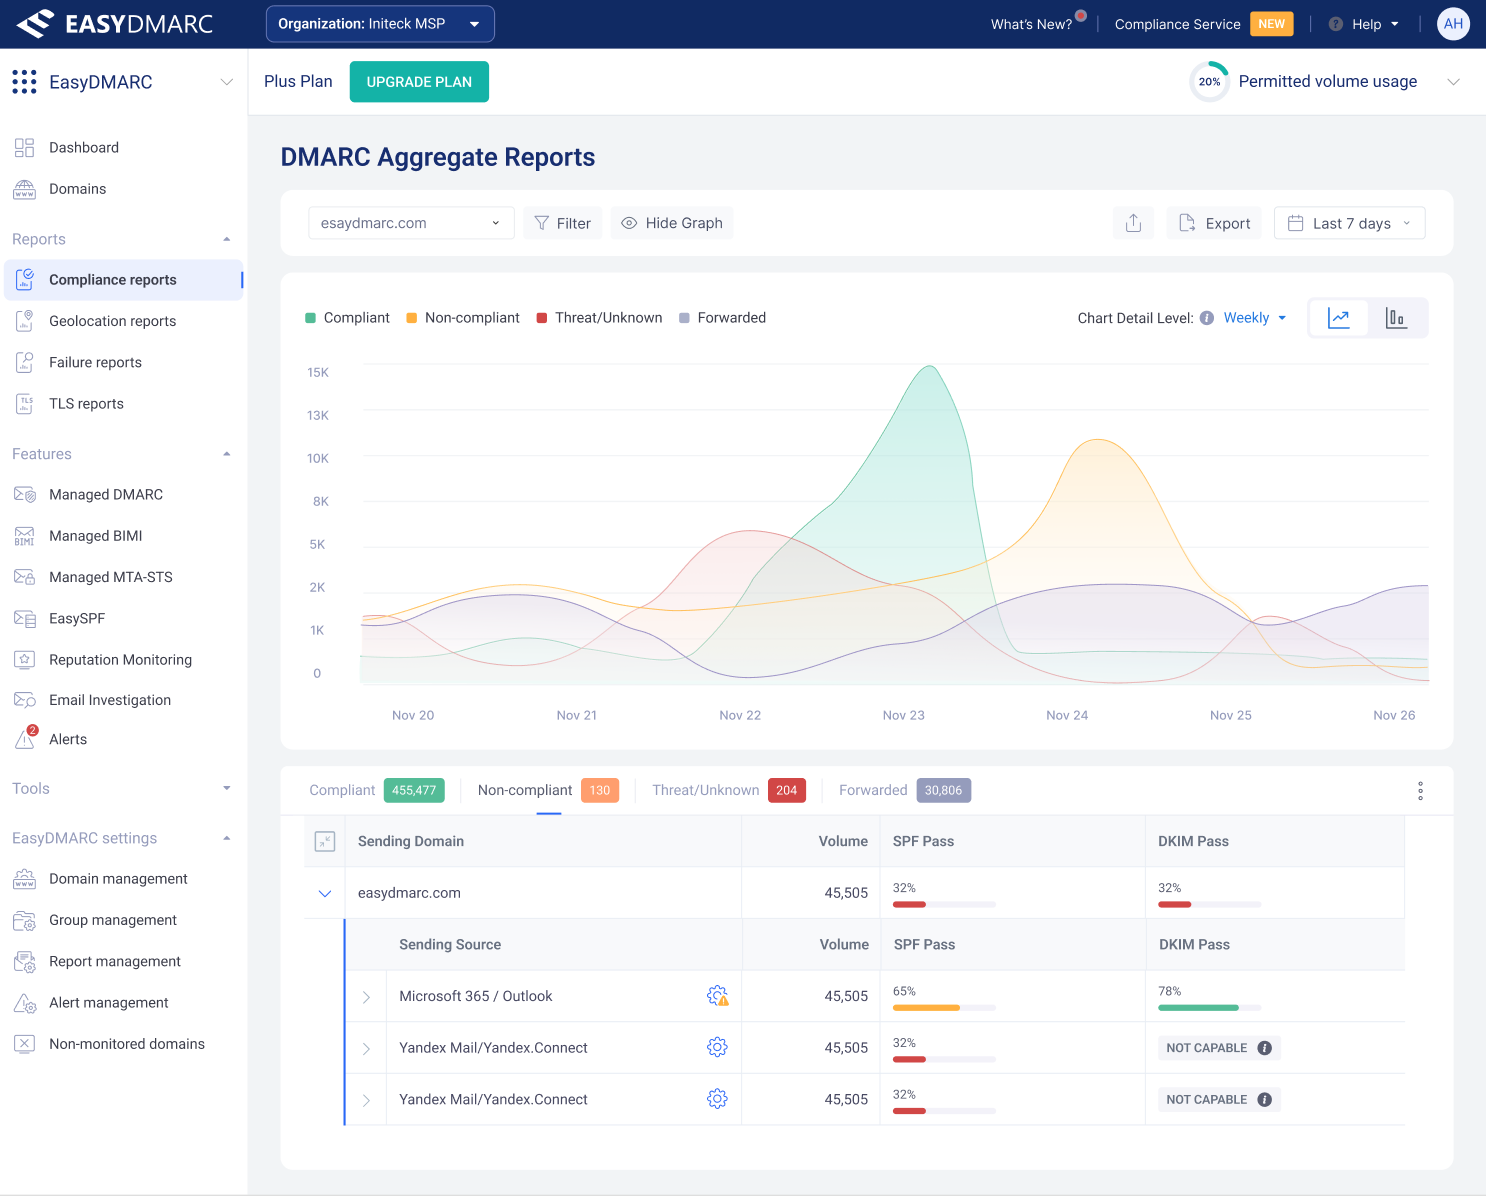Open the three-dot menu above the table
1486x1196 pixels.
coord(1420,791)
